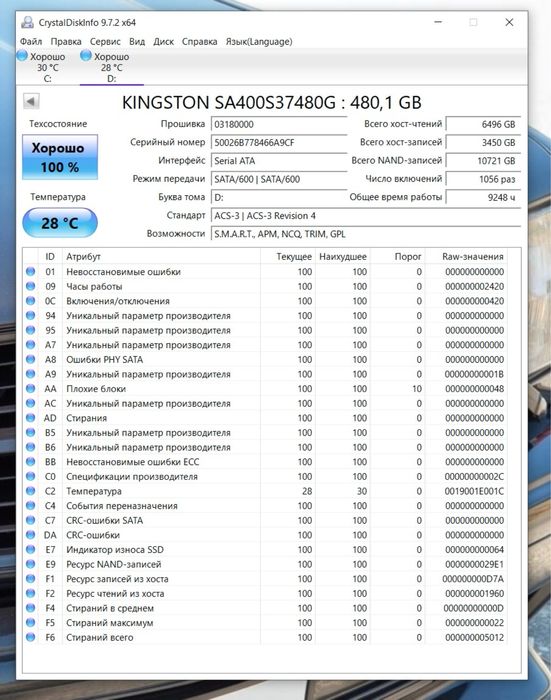Click the status dot of attribute 01
This screenshot has height=700, width=551.
point(30,271)
